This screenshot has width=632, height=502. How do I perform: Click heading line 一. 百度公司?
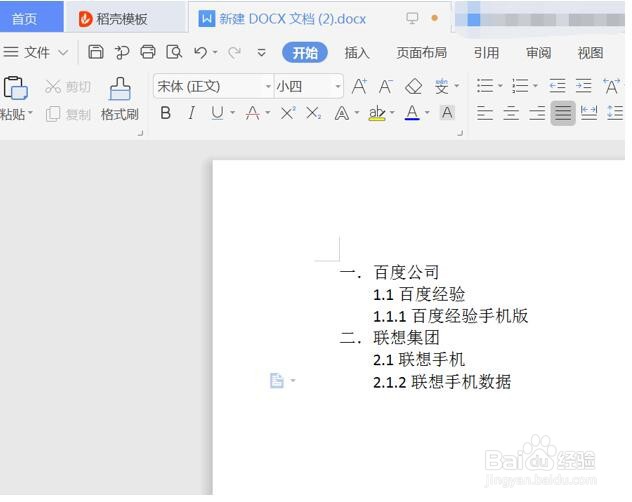(389, 273)
